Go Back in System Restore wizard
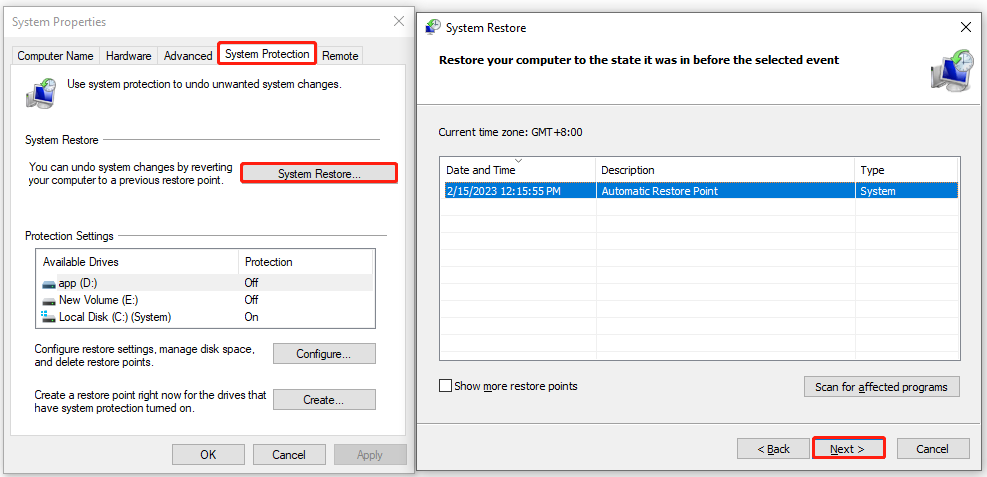The height and width of the screenshot is (477, 987). pyautogui.click(x=774, y=449)
